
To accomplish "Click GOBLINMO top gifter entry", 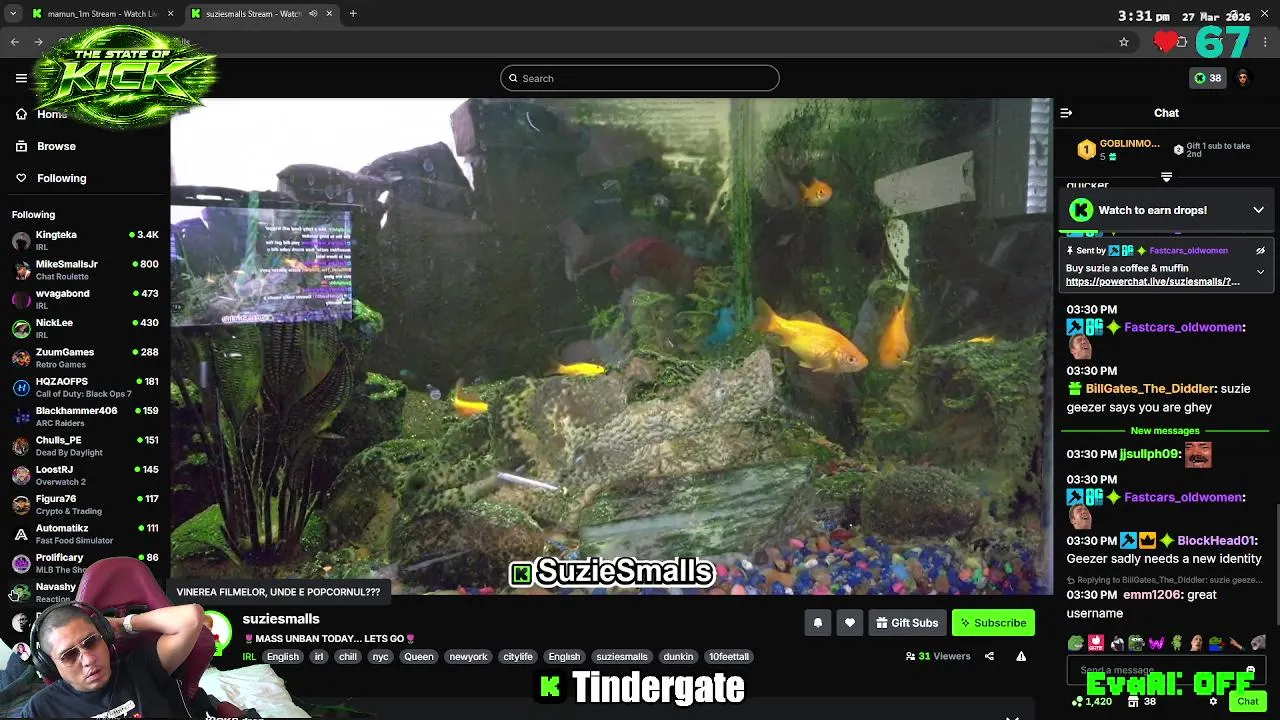I will (x=1118, y=150).
